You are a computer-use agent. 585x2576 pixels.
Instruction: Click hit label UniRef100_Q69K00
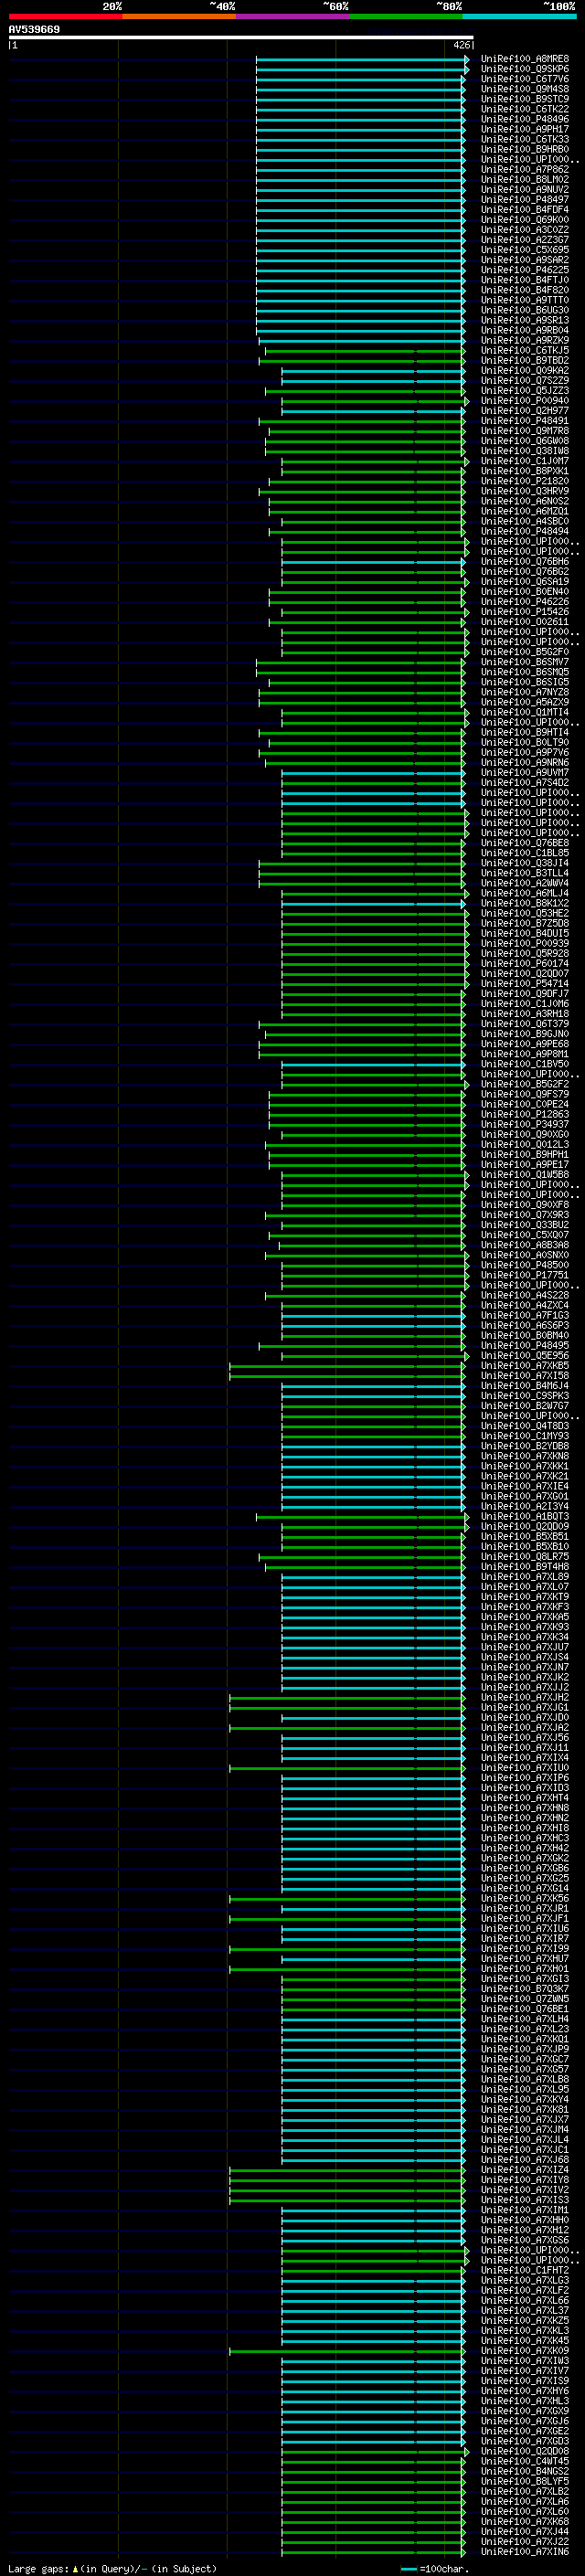525,220
